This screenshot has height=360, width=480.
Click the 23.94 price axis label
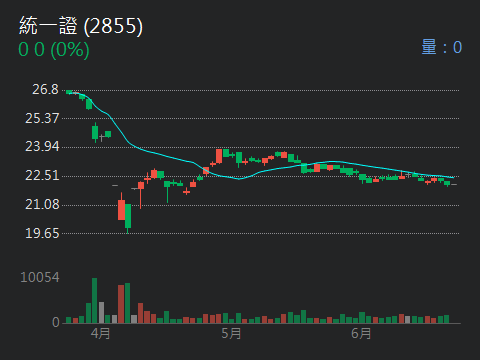[x=42, y=146]
